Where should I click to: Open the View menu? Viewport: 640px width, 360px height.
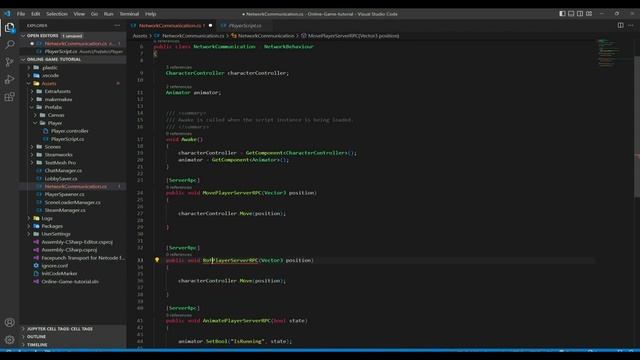pos(79,14)
